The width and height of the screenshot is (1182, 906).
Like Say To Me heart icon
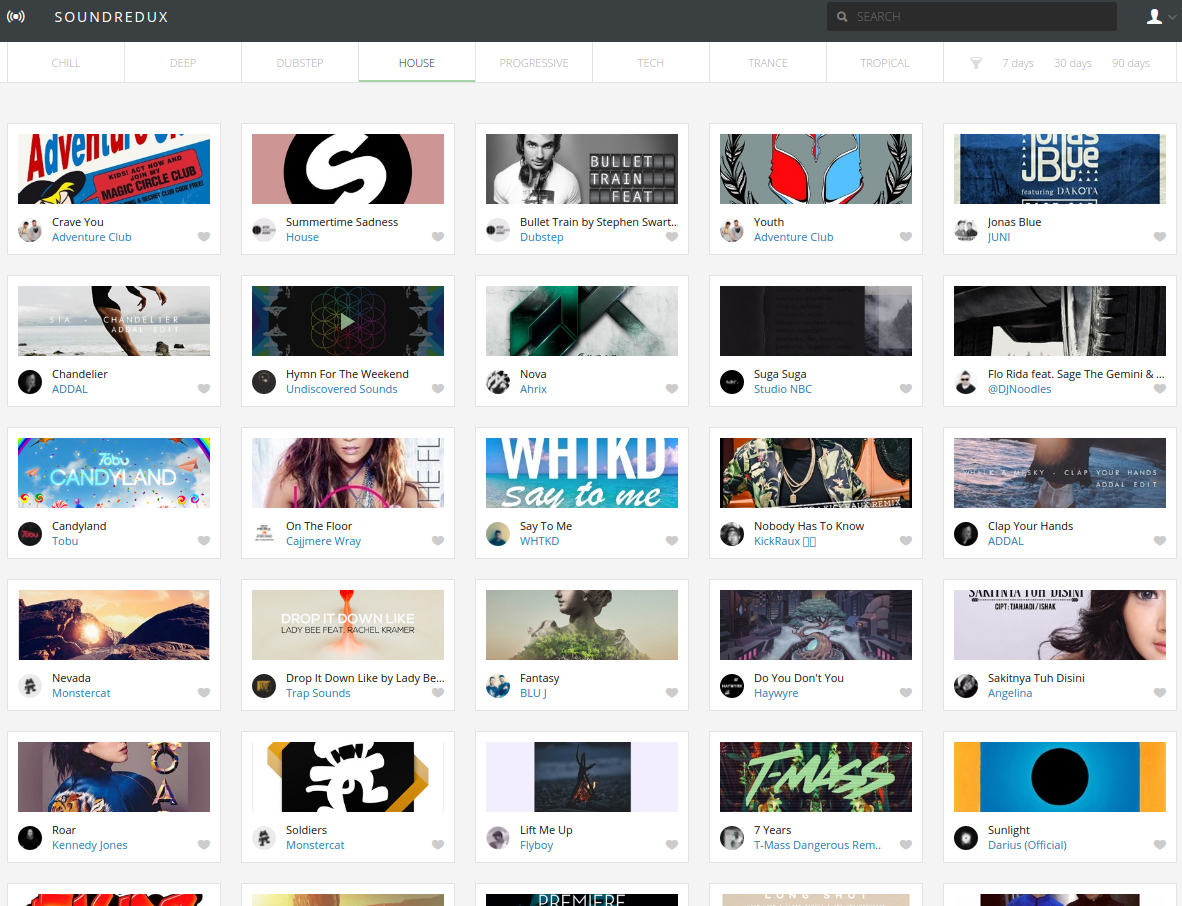coord(672,540)
